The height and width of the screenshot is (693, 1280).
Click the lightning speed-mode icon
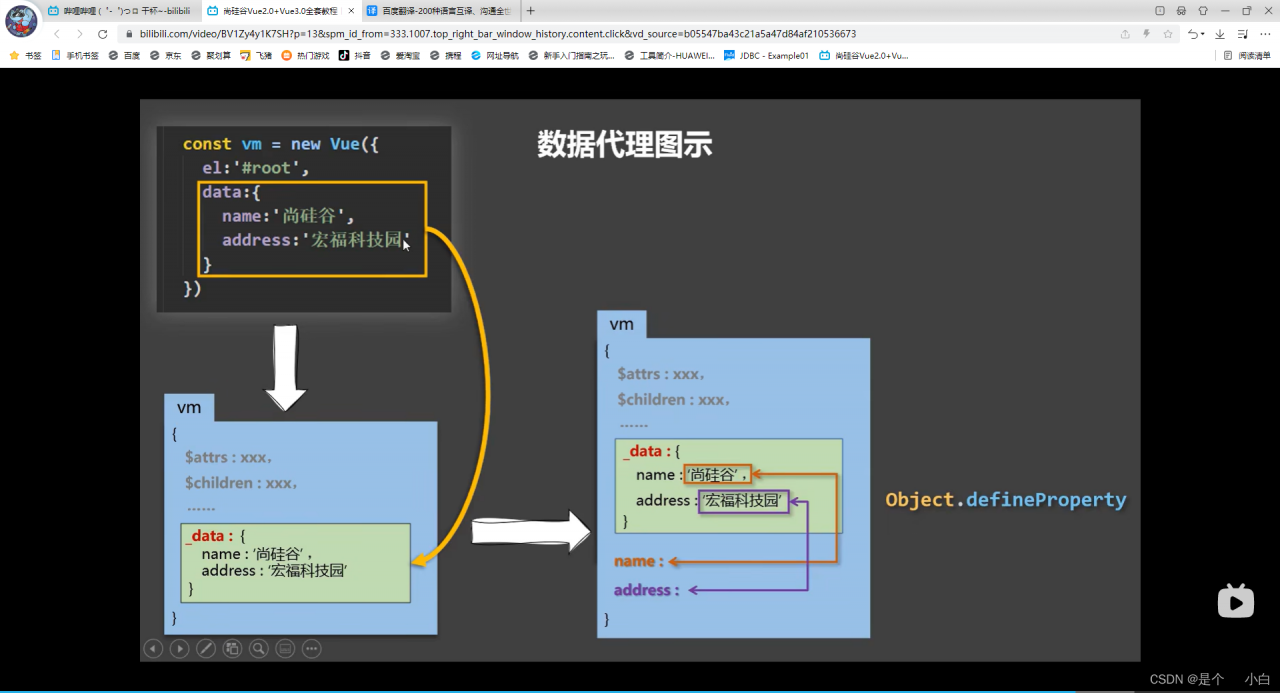[1146, 33]
